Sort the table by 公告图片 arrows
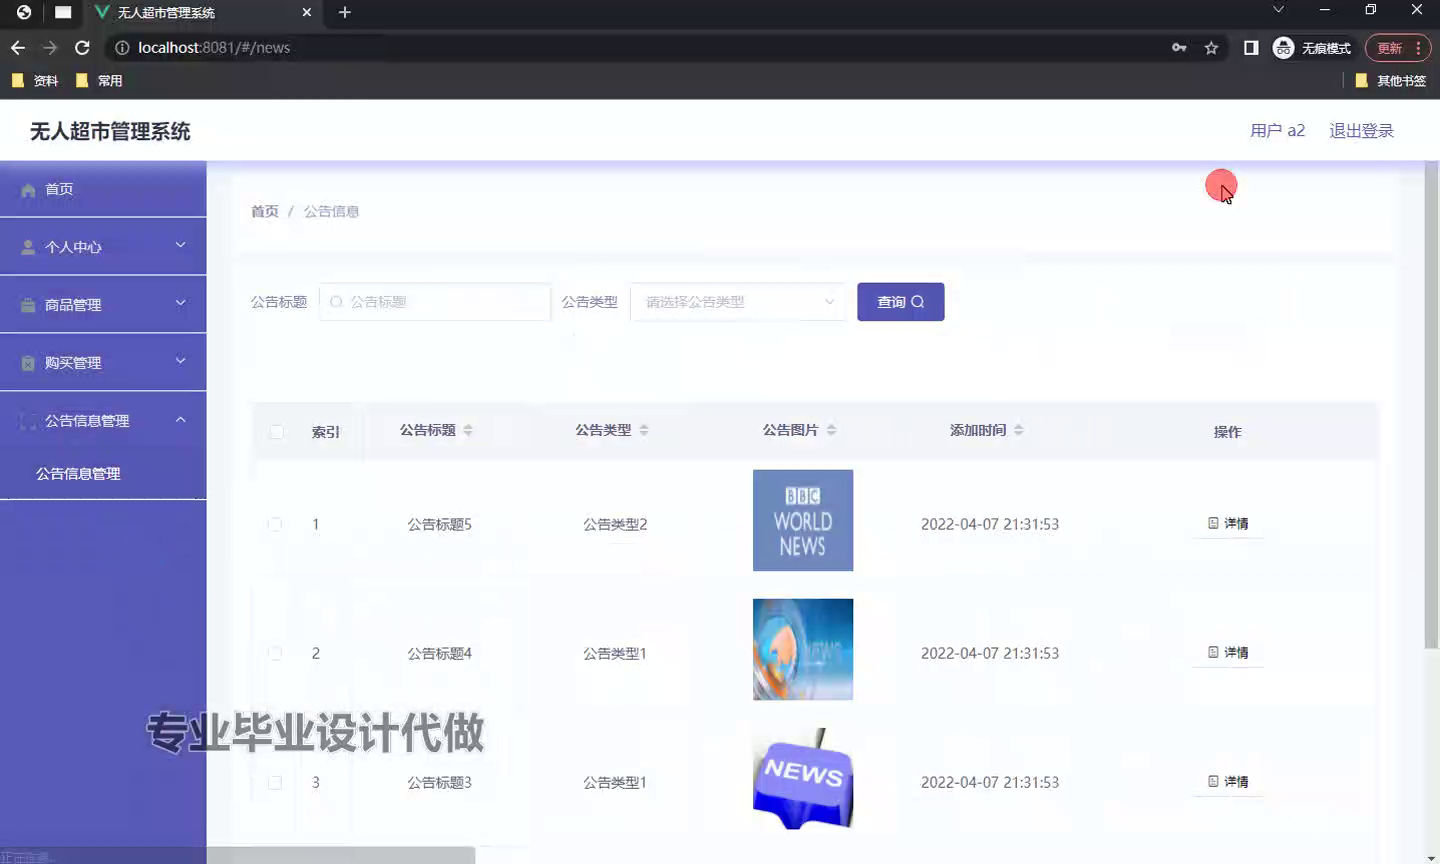This screenshot has width=1440, height=864. tap(831, 430)
